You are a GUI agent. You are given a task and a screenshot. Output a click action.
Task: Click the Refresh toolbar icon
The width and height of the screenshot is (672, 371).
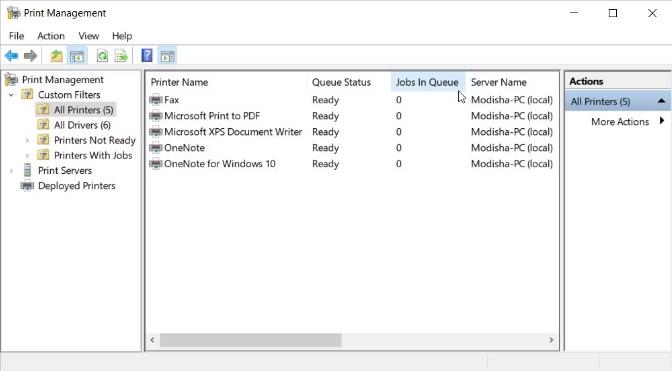point(102,56)
